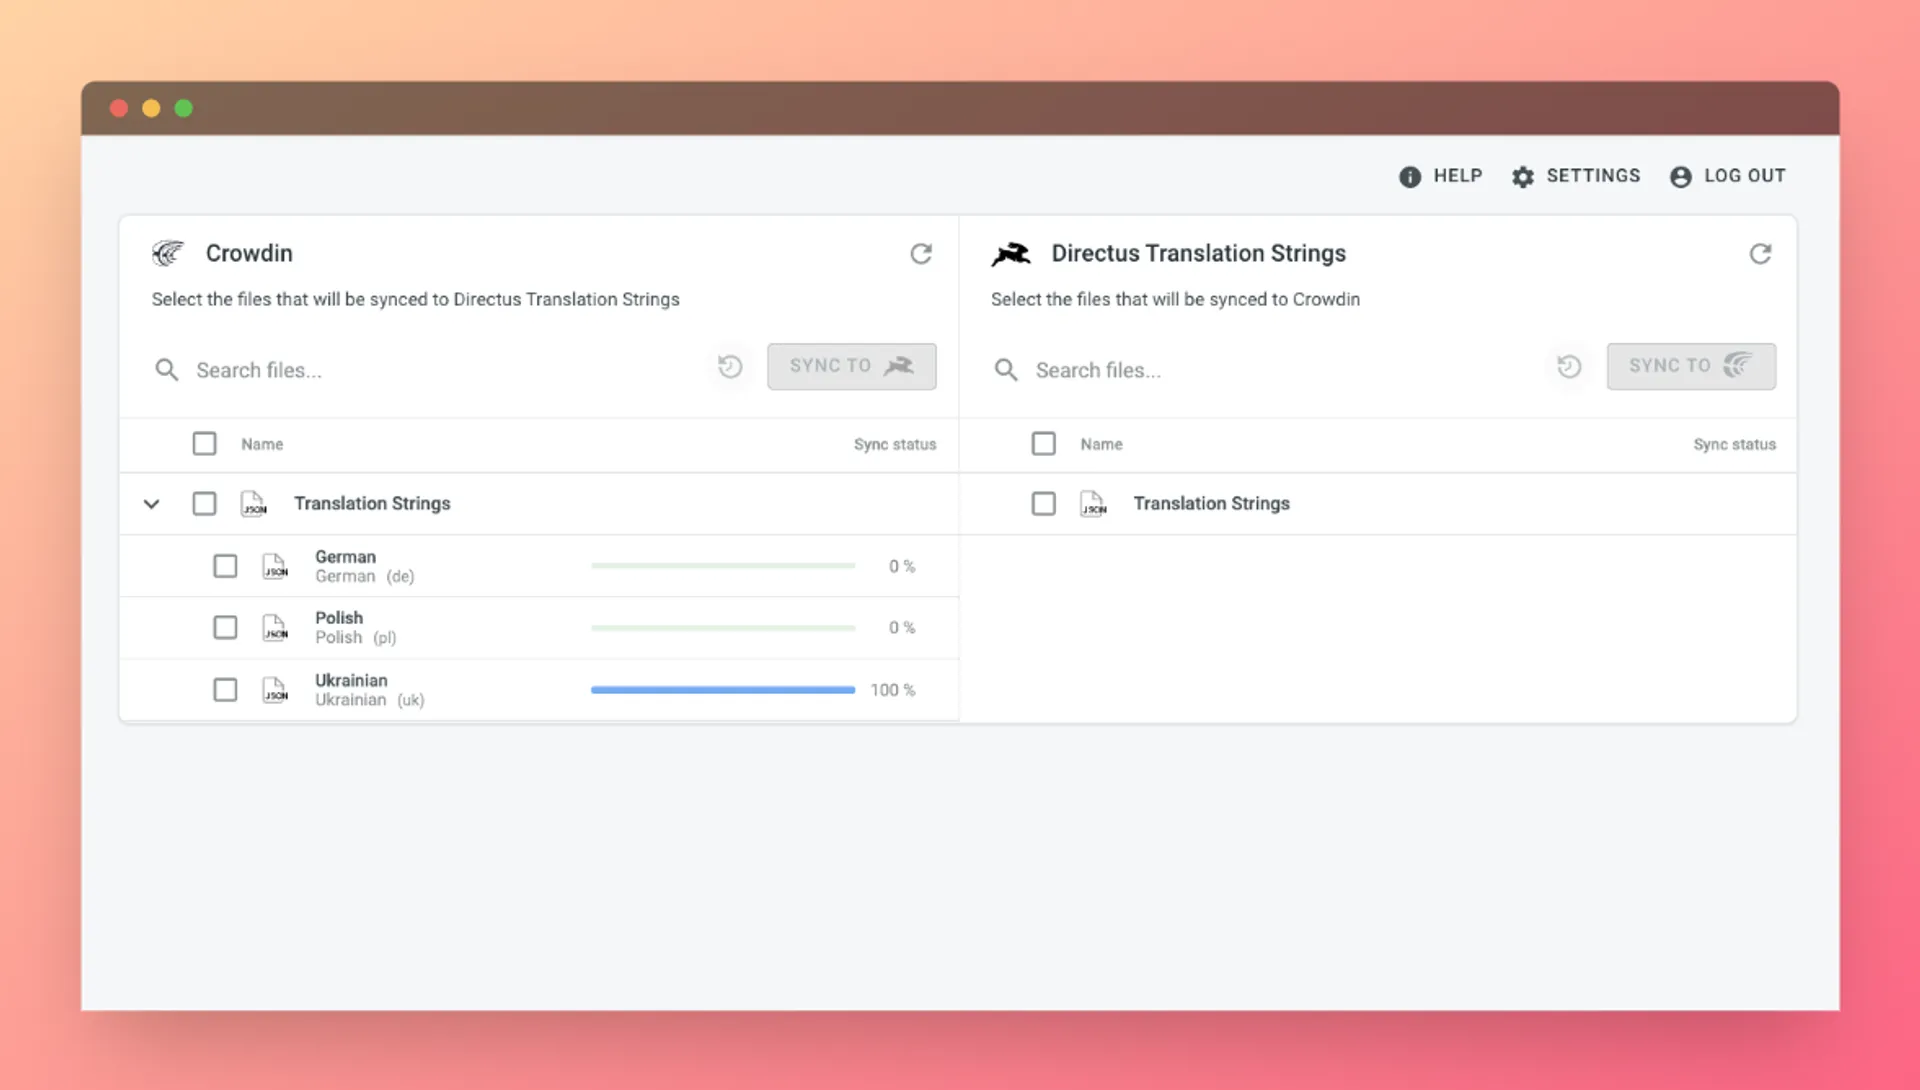This screenshot has height=1090, width=1920.
Task: Click the green maximize window button
Action: click(x=184, y=108)
